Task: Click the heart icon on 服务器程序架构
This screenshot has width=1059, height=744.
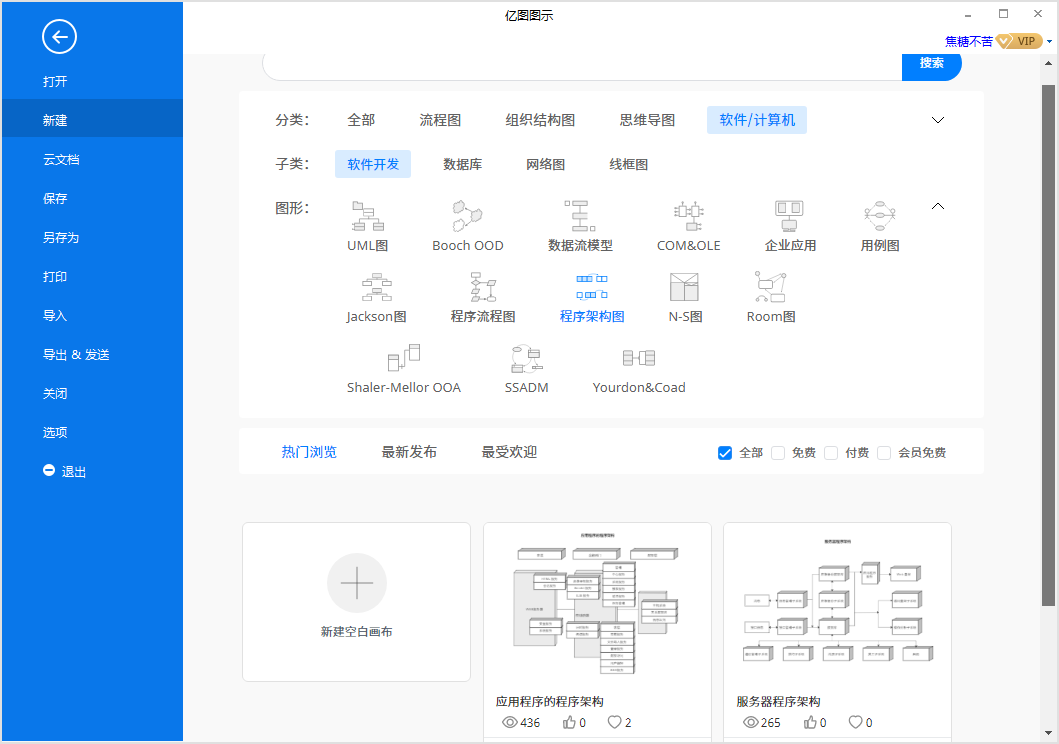Action: click(x=855, y=722)
